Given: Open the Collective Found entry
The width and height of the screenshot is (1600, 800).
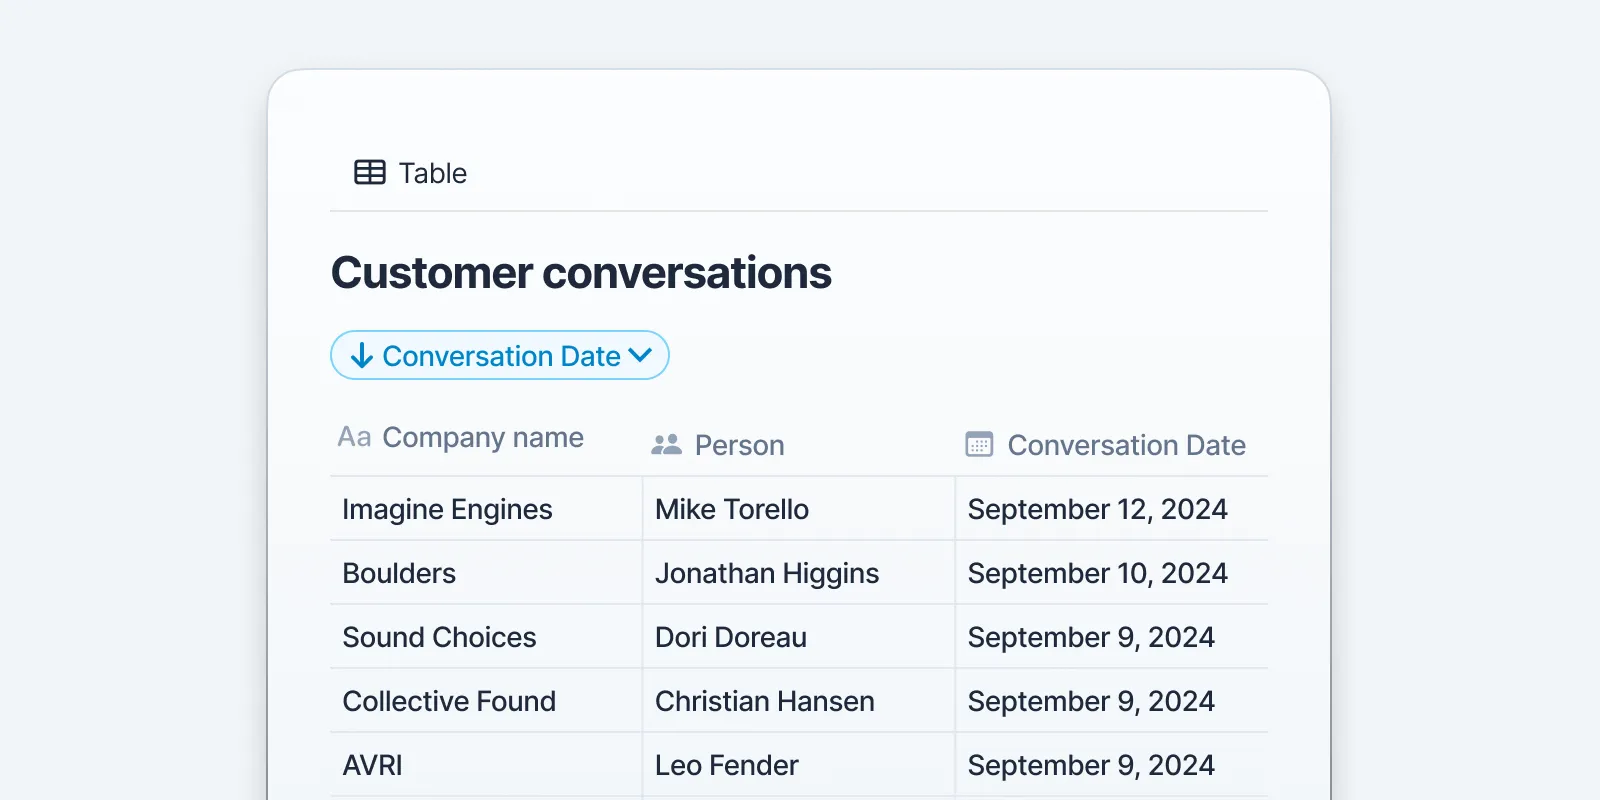Looking at the screenshot, I should 449,701.
